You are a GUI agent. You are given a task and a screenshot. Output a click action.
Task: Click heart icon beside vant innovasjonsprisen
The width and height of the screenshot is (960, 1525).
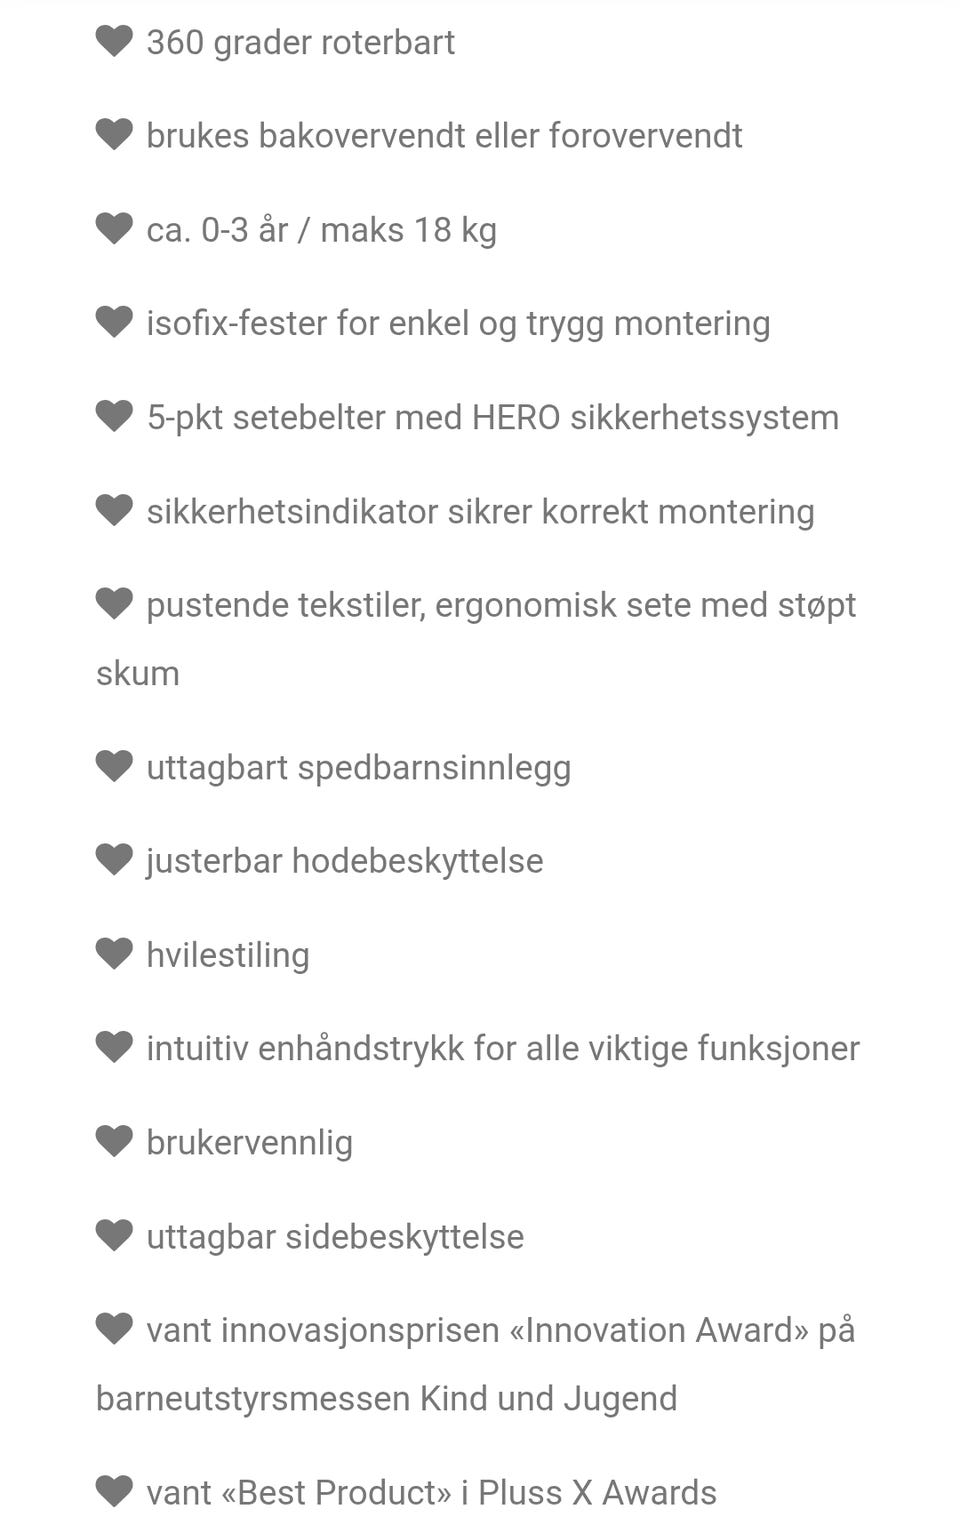(x=114, y=1330)
